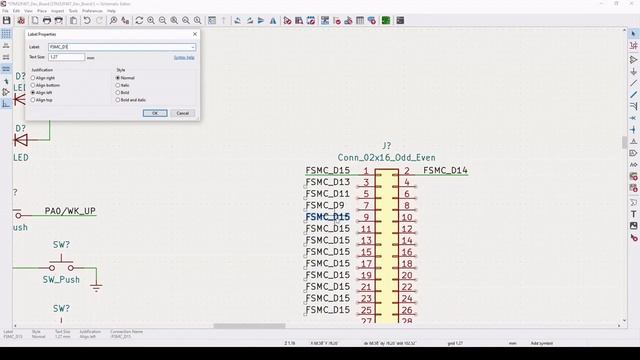Open the Symbol Editor icon

pos(287,20)
